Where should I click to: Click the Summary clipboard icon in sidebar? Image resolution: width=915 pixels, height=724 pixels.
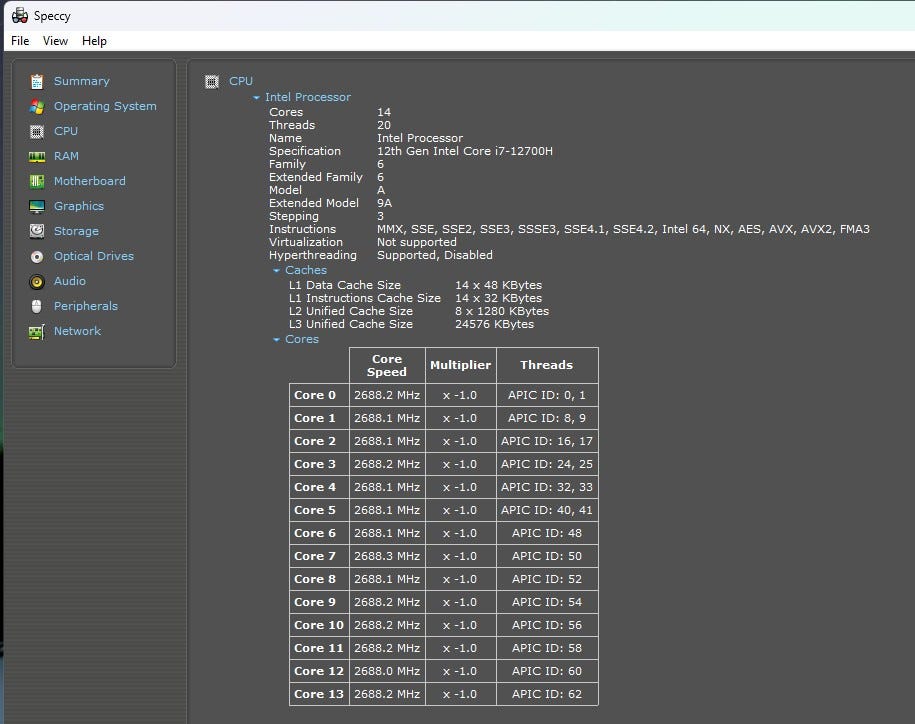37,81
